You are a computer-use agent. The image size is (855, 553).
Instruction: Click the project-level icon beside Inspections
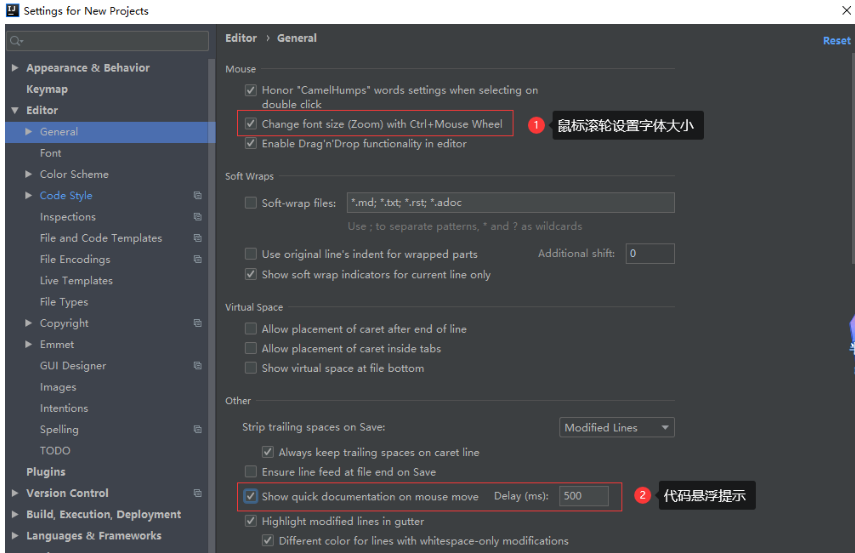[x=197, y=217]
